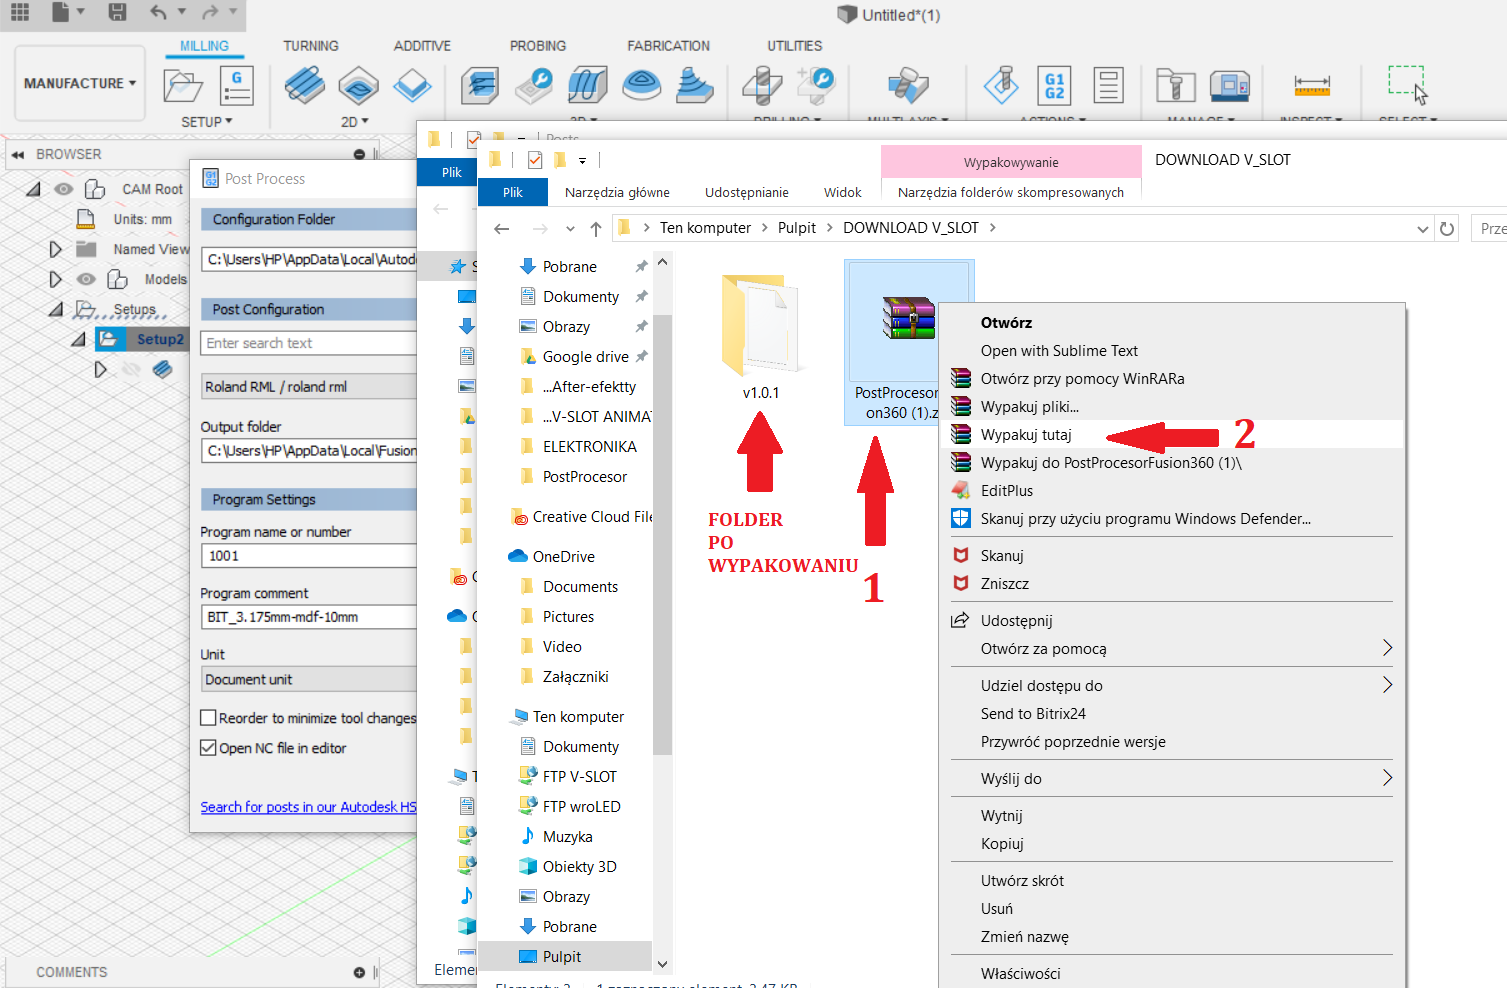This screenshot has width=1507, height=988.
Task: Open Explorer address bar history dropdown
Action: click(1422, 228)
